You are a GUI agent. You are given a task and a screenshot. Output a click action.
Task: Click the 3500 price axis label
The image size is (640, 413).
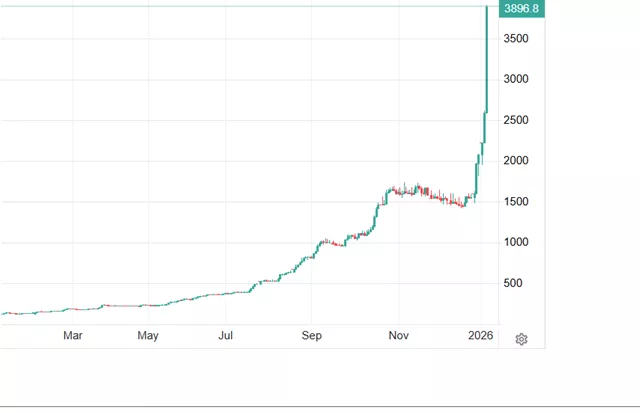click(x=518, y=38)
